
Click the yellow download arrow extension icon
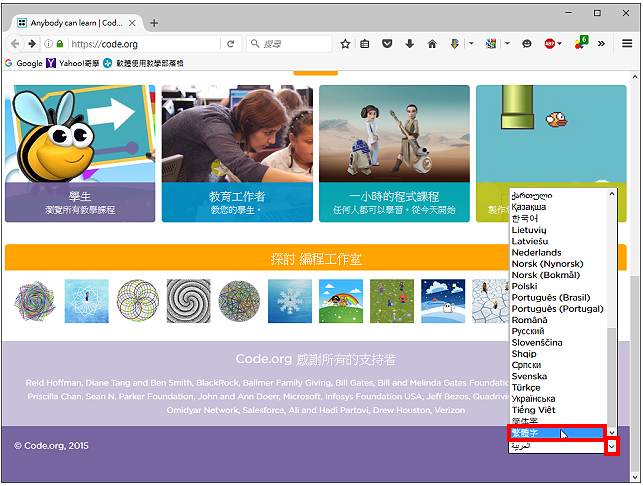pyautogui.click(x=455, y=43)
